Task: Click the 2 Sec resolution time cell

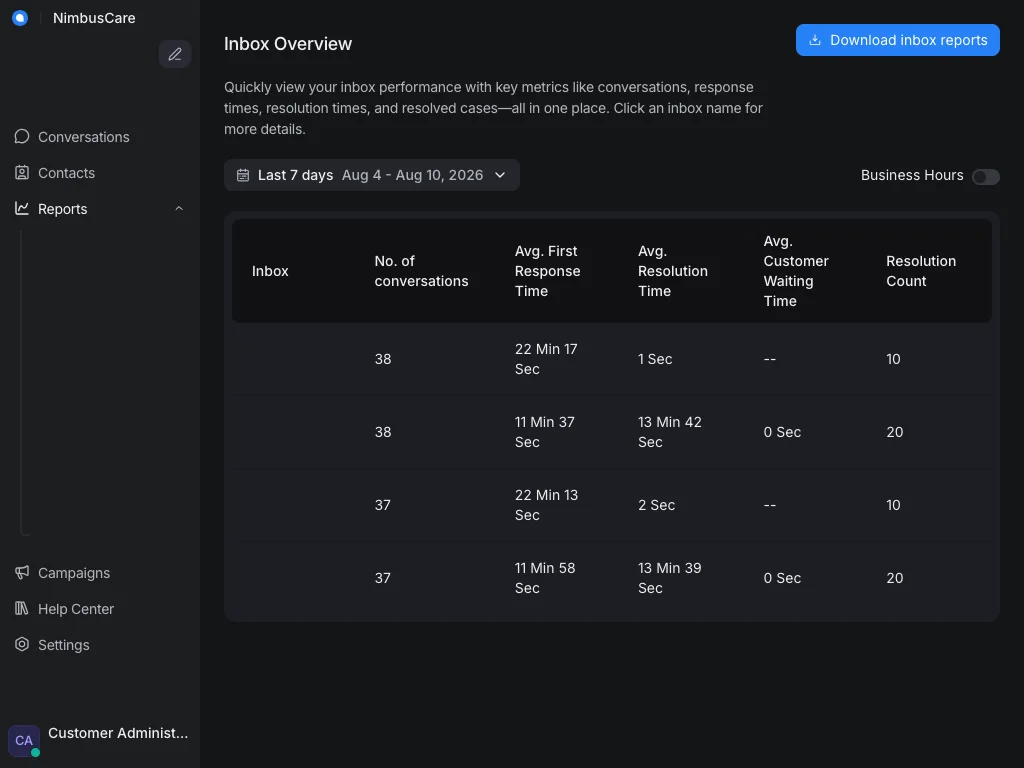Action: pos(656,505)
